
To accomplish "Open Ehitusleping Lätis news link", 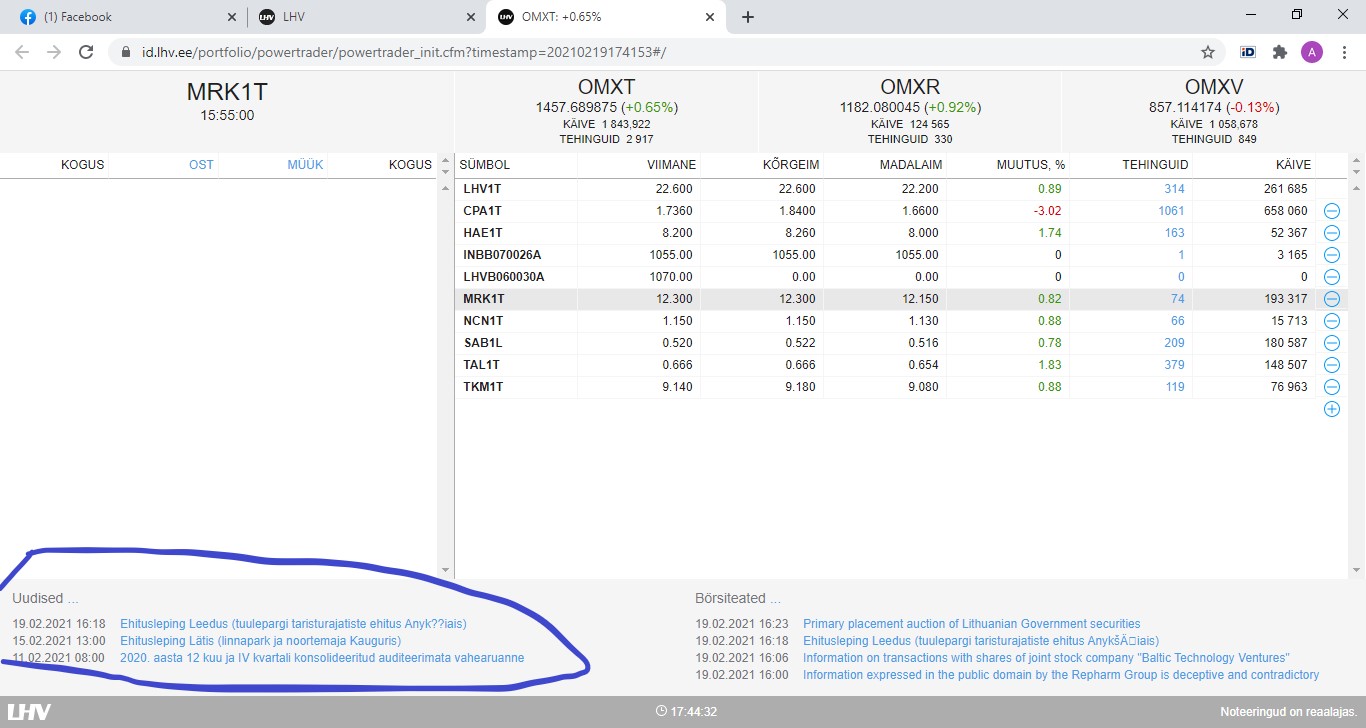I will pyautogui.click(x=260, y=640).
